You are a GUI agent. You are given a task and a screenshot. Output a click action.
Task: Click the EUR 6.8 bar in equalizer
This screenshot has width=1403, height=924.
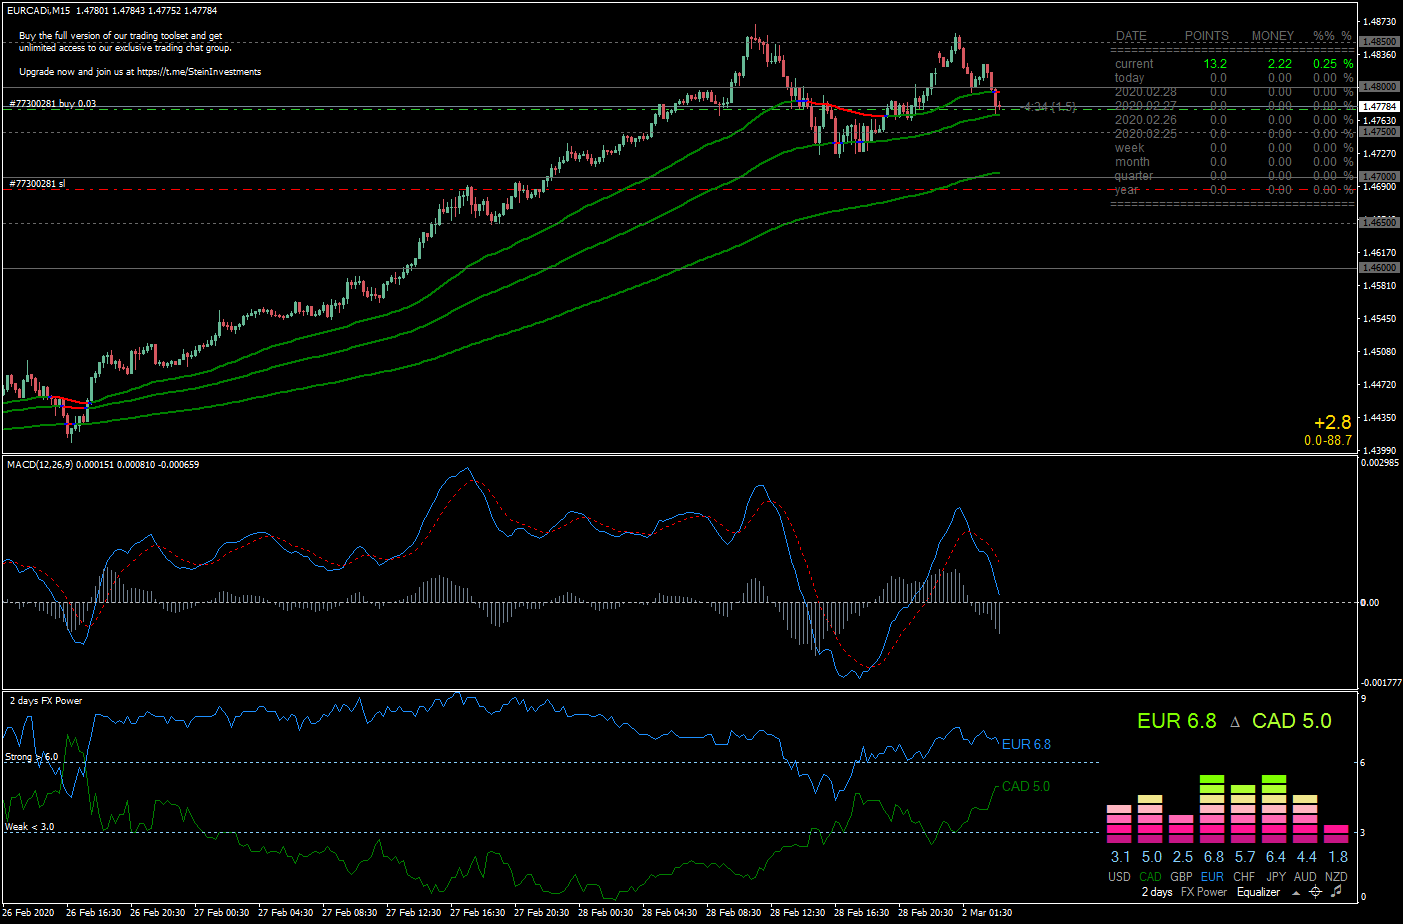coord(1212,809)
